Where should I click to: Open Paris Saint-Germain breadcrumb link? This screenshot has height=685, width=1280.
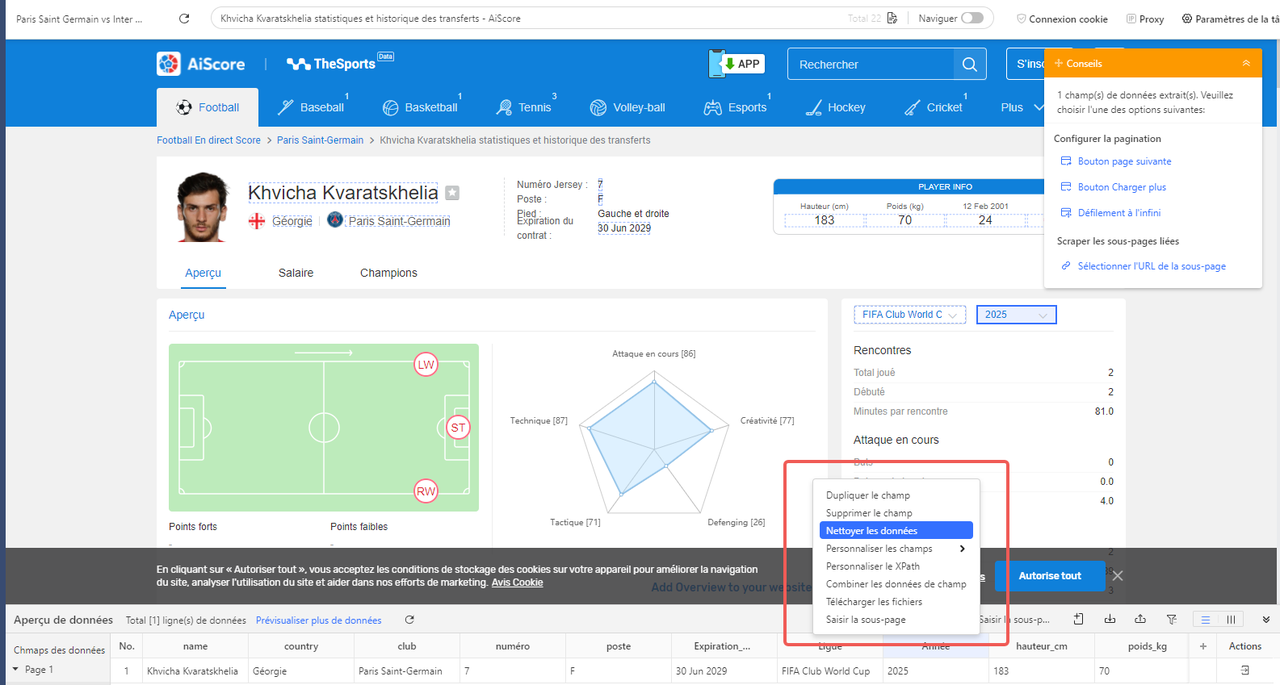pos(320,140)
